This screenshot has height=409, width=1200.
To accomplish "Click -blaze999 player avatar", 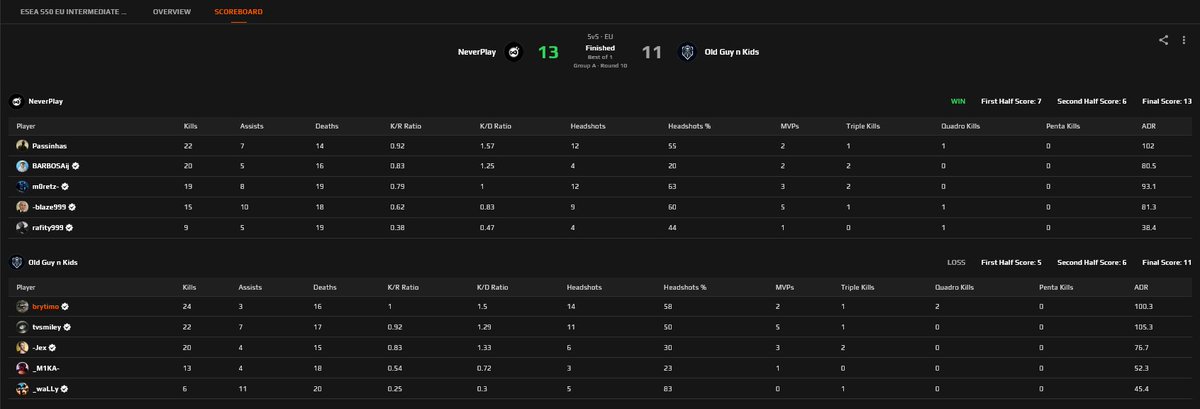I will click(22, 207).
